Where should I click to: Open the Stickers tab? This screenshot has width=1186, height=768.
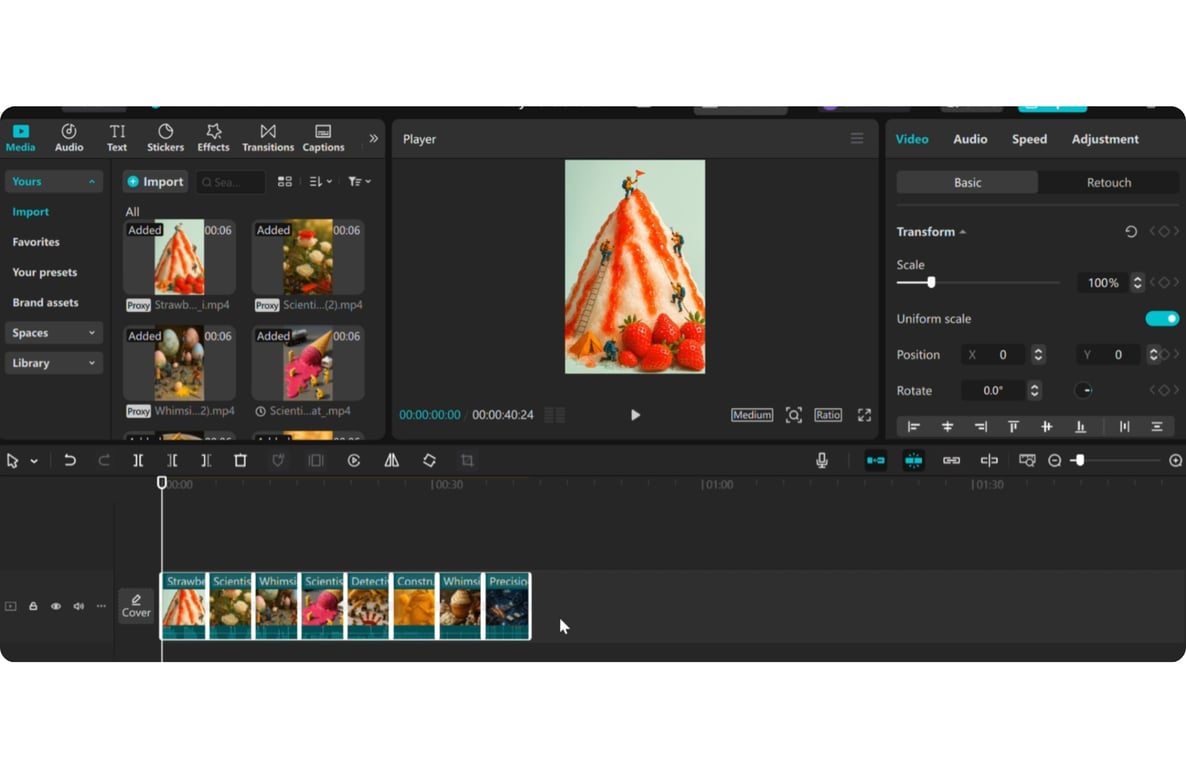tap(165, 138)
